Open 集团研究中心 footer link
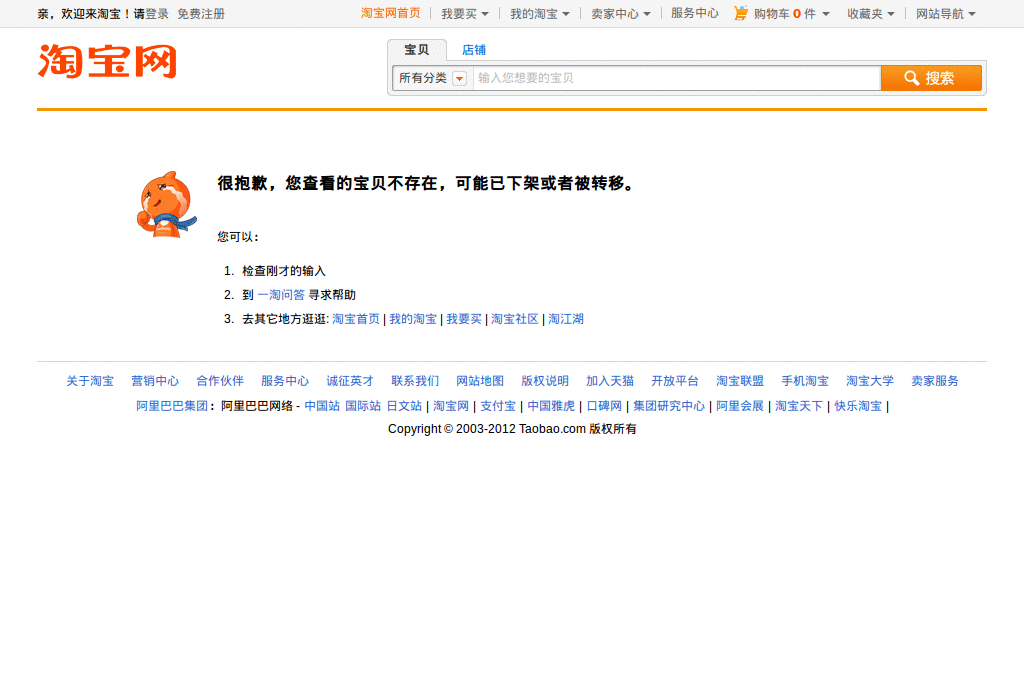The width and height of the screenshot is (1024, 680). (x=669, y=406)
